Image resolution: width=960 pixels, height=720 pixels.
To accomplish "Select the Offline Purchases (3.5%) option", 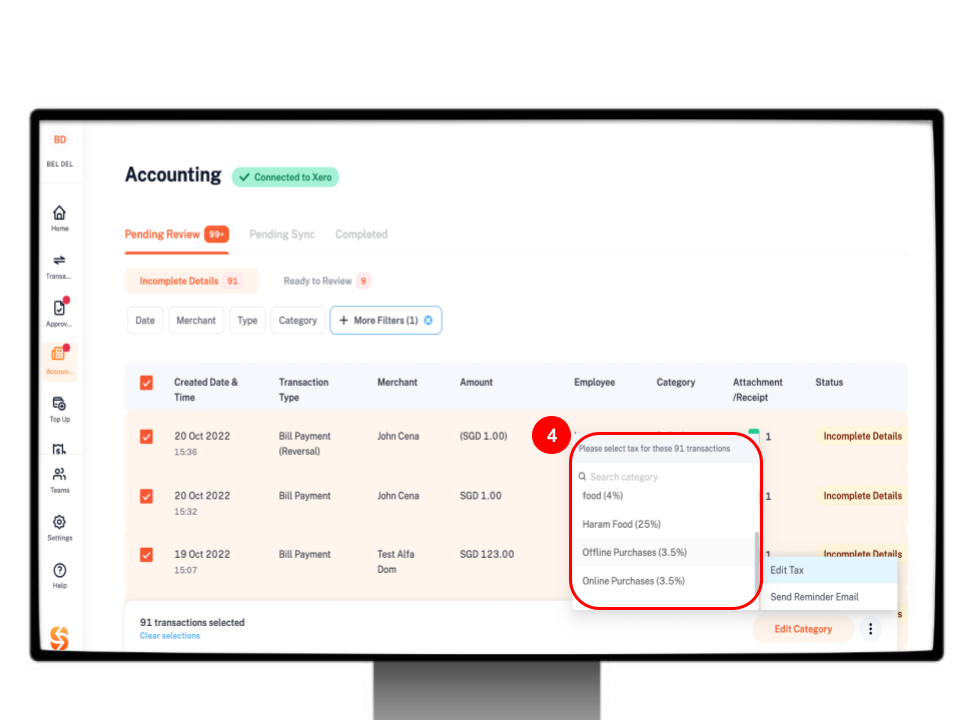I will (664, 552).
